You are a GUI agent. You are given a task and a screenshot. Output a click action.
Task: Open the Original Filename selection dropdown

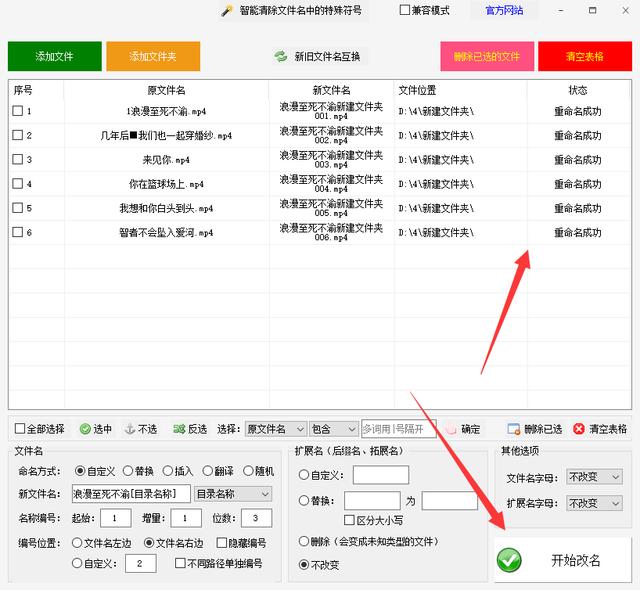[x=276, y=429]
